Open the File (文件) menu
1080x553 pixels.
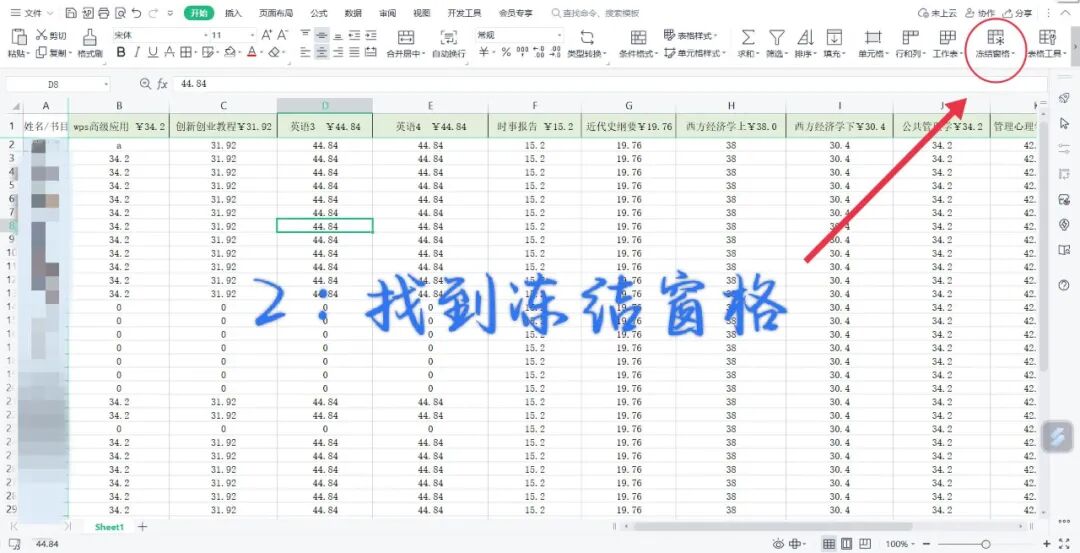[32, 13]
